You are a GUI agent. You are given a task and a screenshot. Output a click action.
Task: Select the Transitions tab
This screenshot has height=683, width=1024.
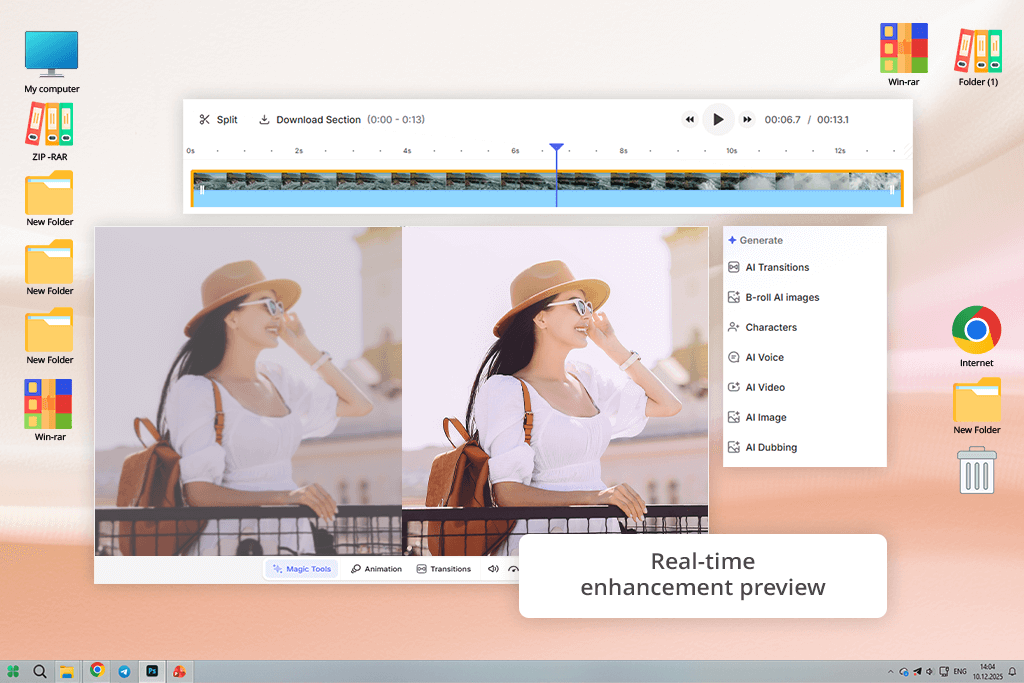pyautogui.click(x=443, y=569)
